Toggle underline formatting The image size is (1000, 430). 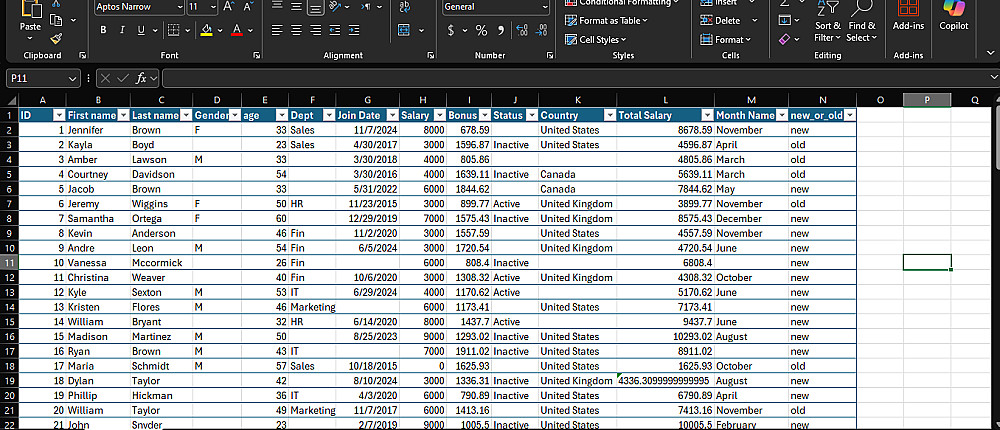(139, 31)
